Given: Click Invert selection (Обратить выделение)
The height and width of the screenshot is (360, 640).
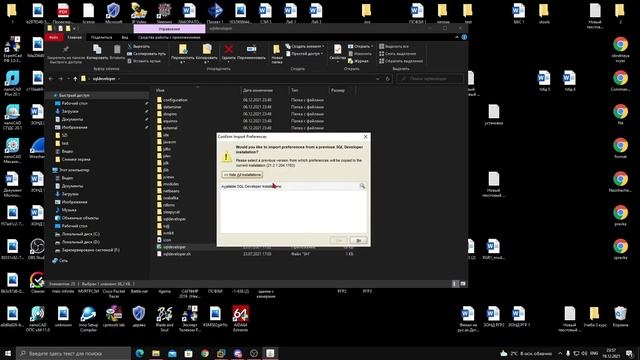Looking at the screenshot, I should (x=401, y=61).
